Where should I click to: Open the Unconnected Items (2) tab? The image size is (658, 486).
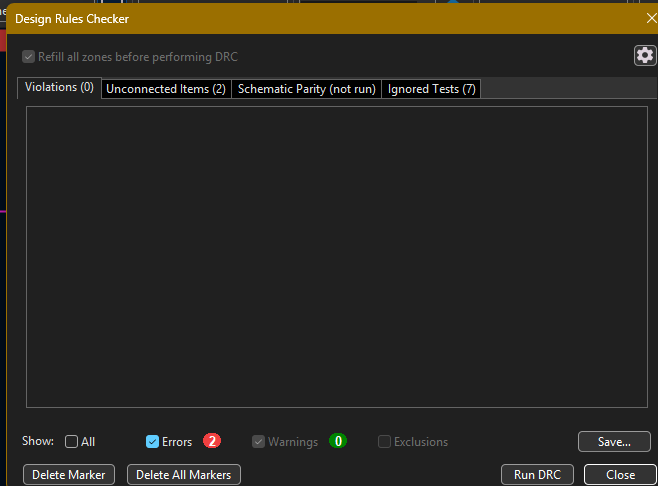click(x=166, y=89)
